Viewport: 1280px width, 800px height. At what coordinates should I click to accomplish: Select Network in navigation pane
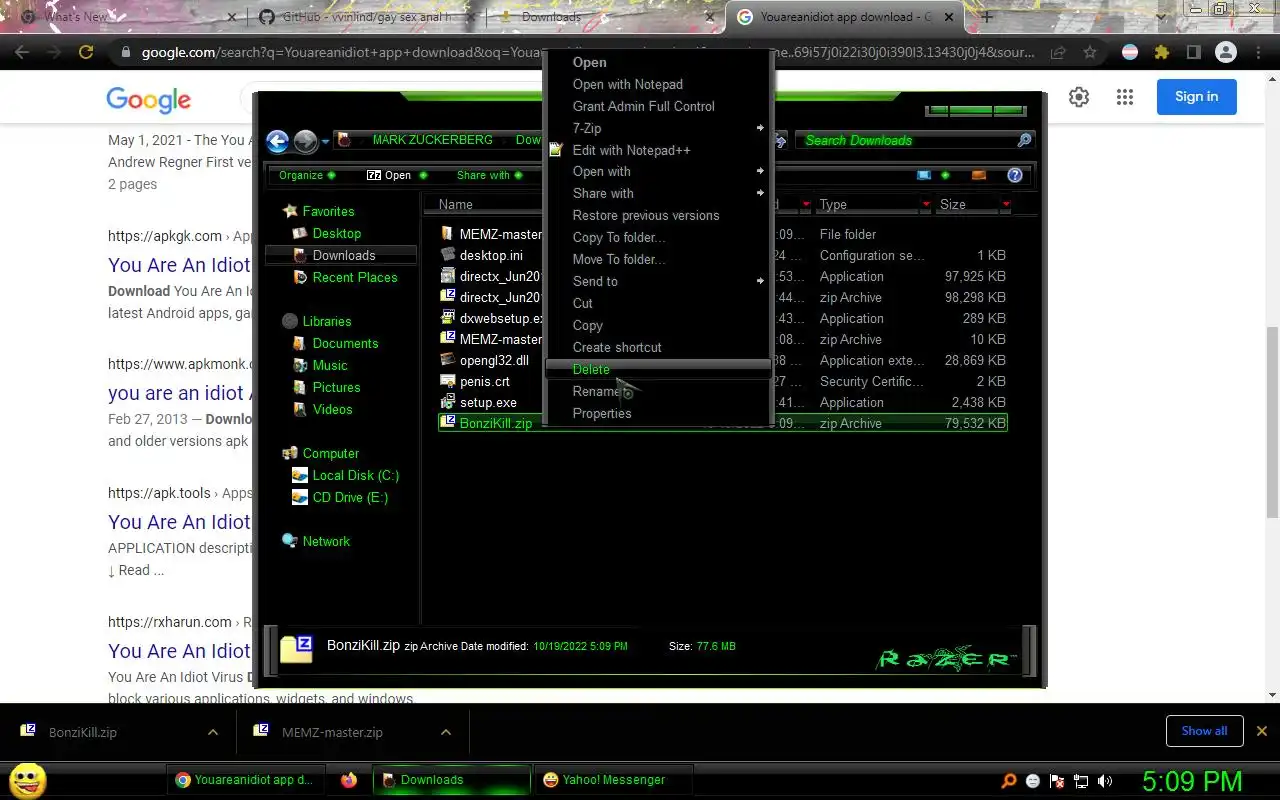(x=316, y=541)
